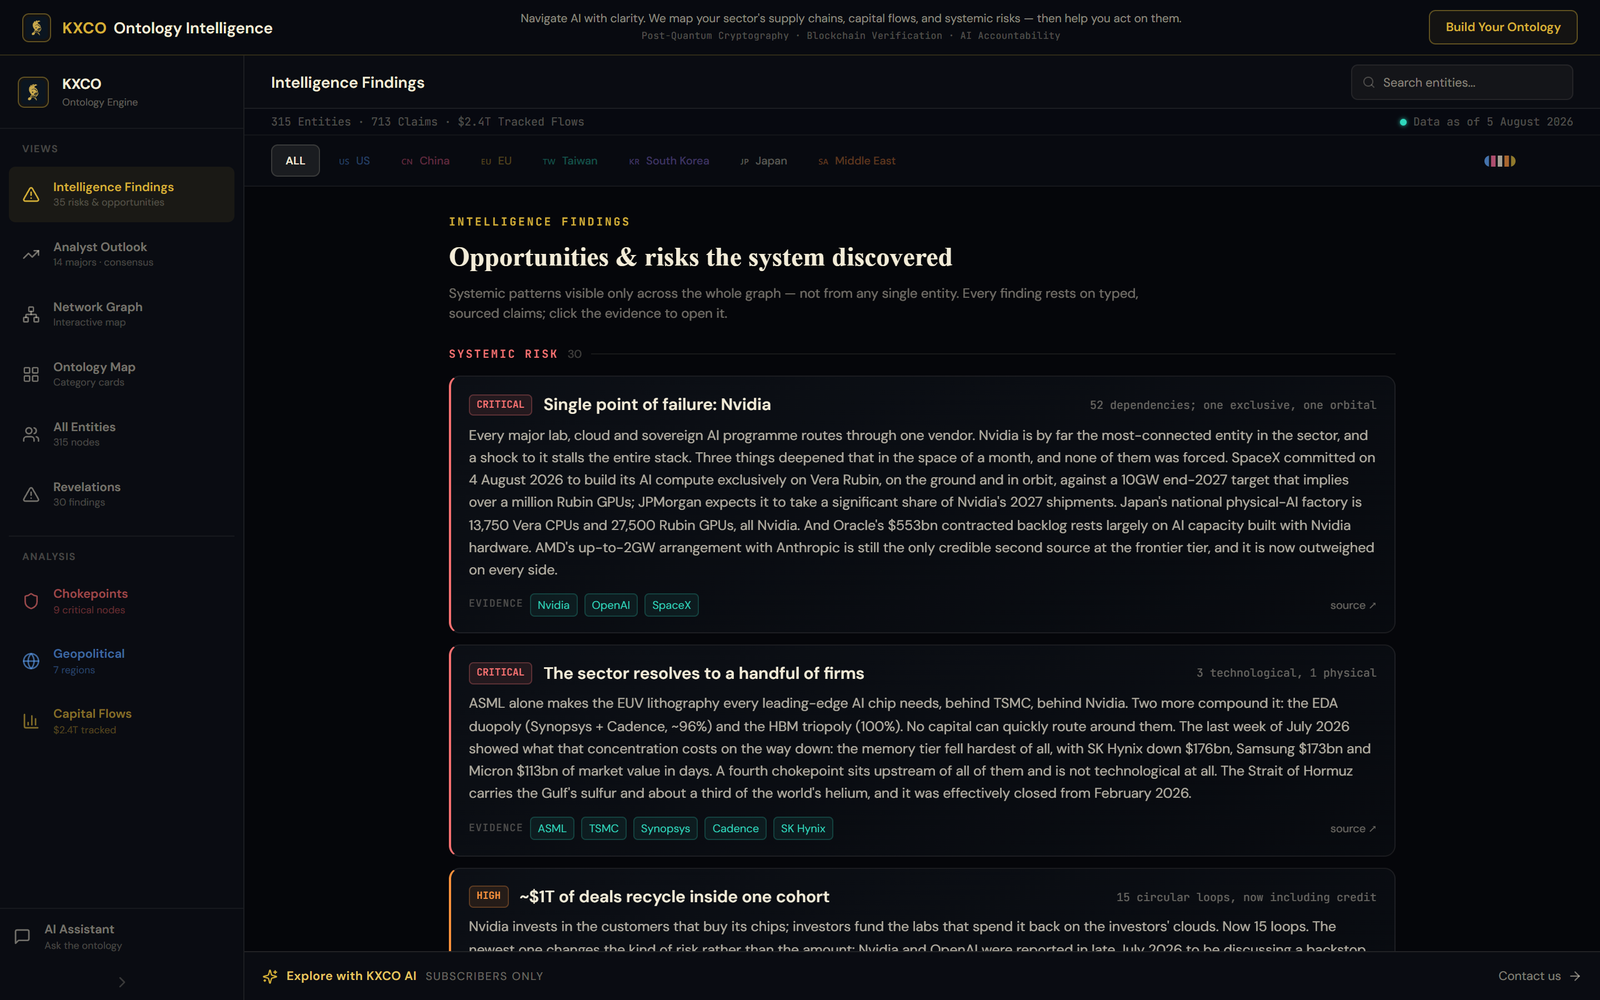The height and width of the screenshot is (1000, 1600).
Task: Click Nvidia evidence tag
Action: 553,605
